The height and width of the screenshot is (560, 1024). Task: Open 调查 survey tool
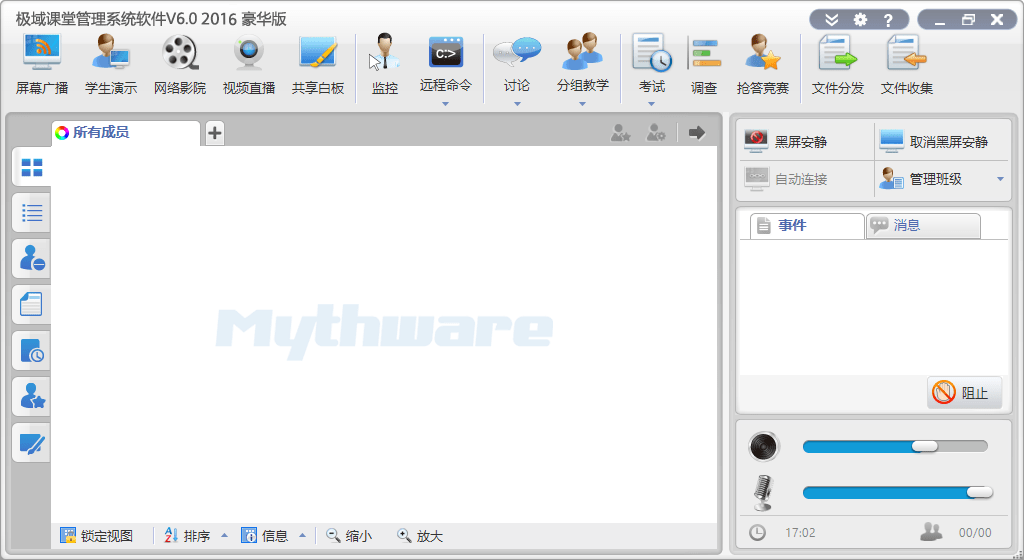pyautogui.click(x=704, y=65)
